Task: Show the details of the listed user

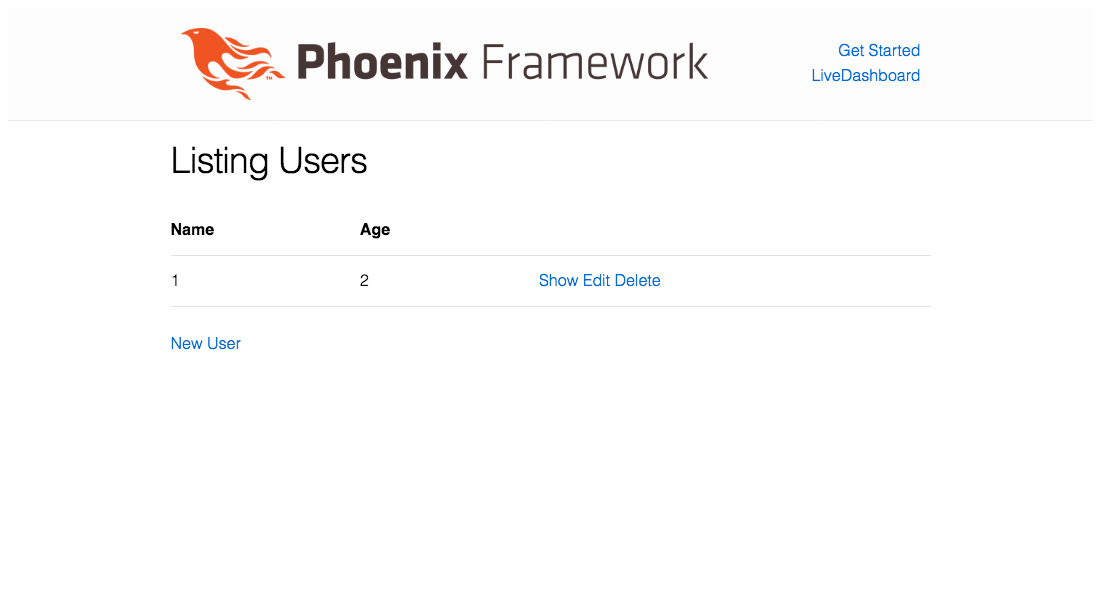Action: [x=558, y=281]
